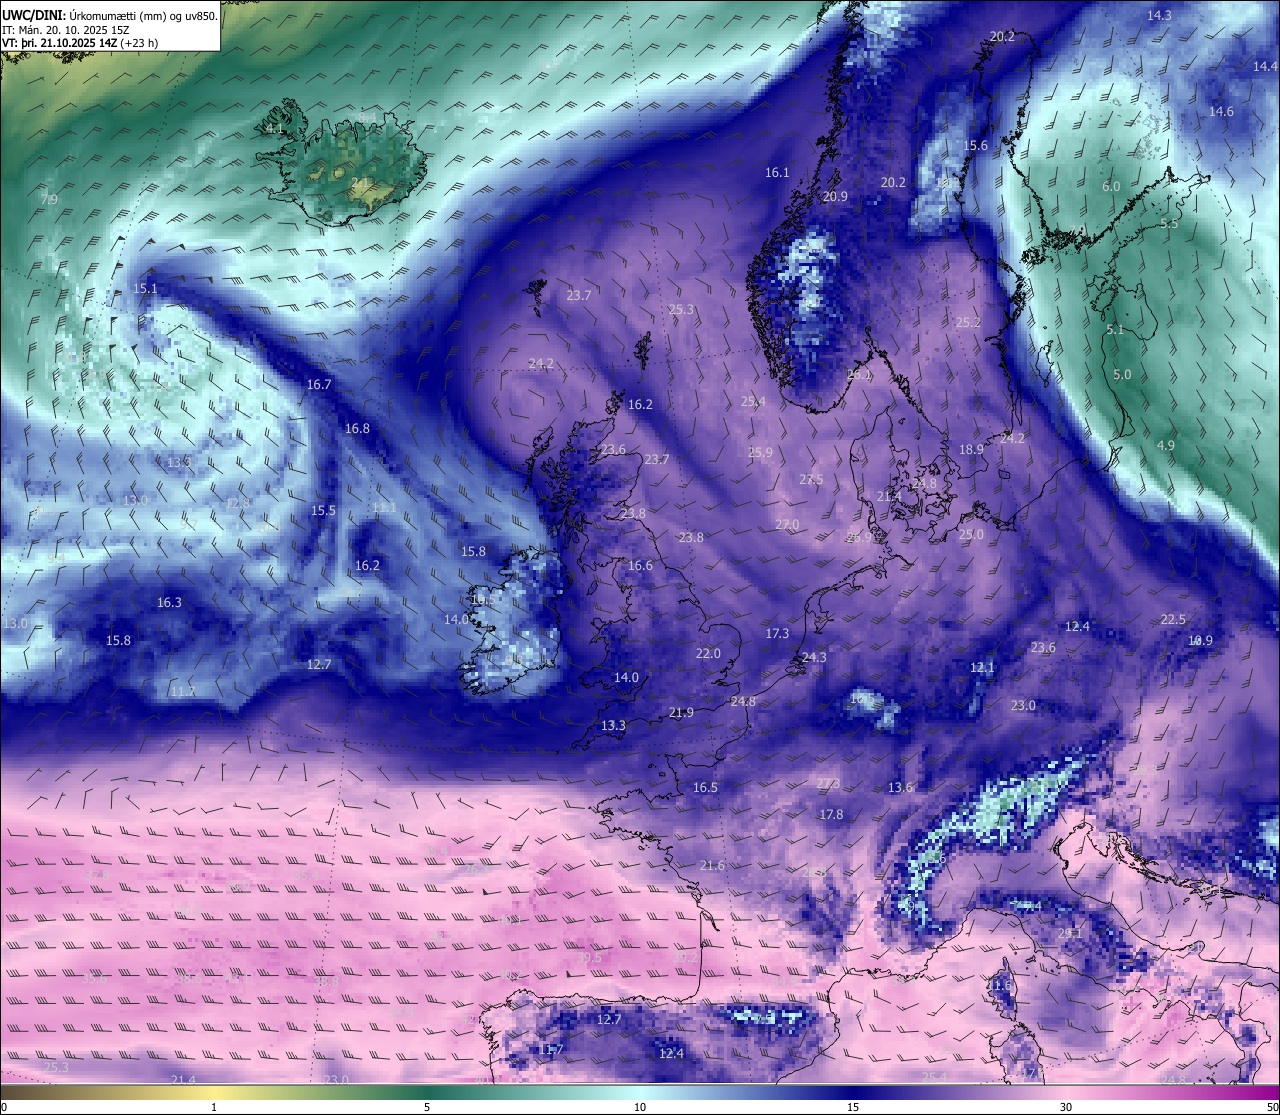1280x1115 pixels.
Task: Click the 25.2 value over the Baltic
Action: coord(968,322)
